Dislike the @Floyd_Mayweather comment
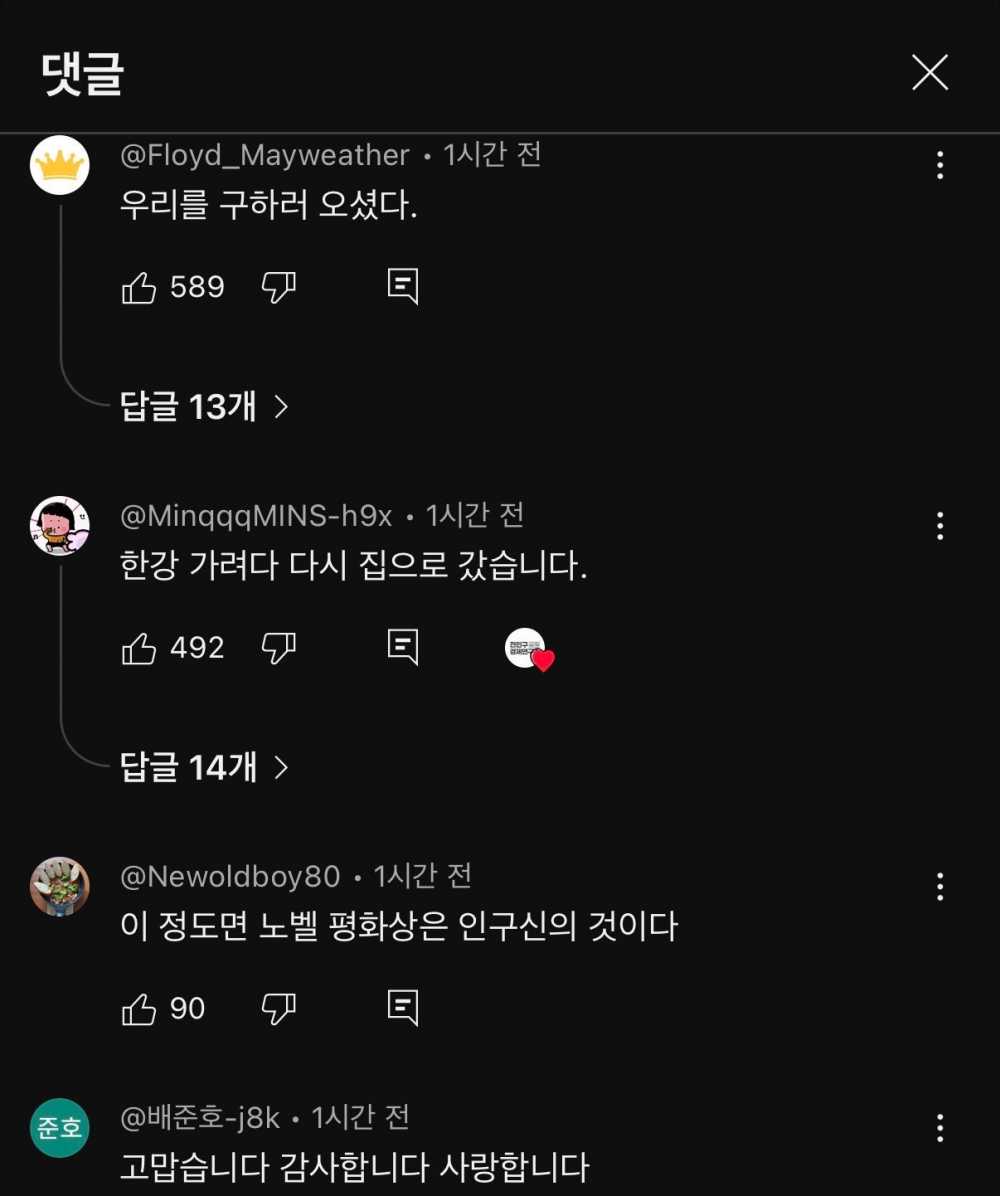Screen dimensions: 1000x1196 (278, 288)
